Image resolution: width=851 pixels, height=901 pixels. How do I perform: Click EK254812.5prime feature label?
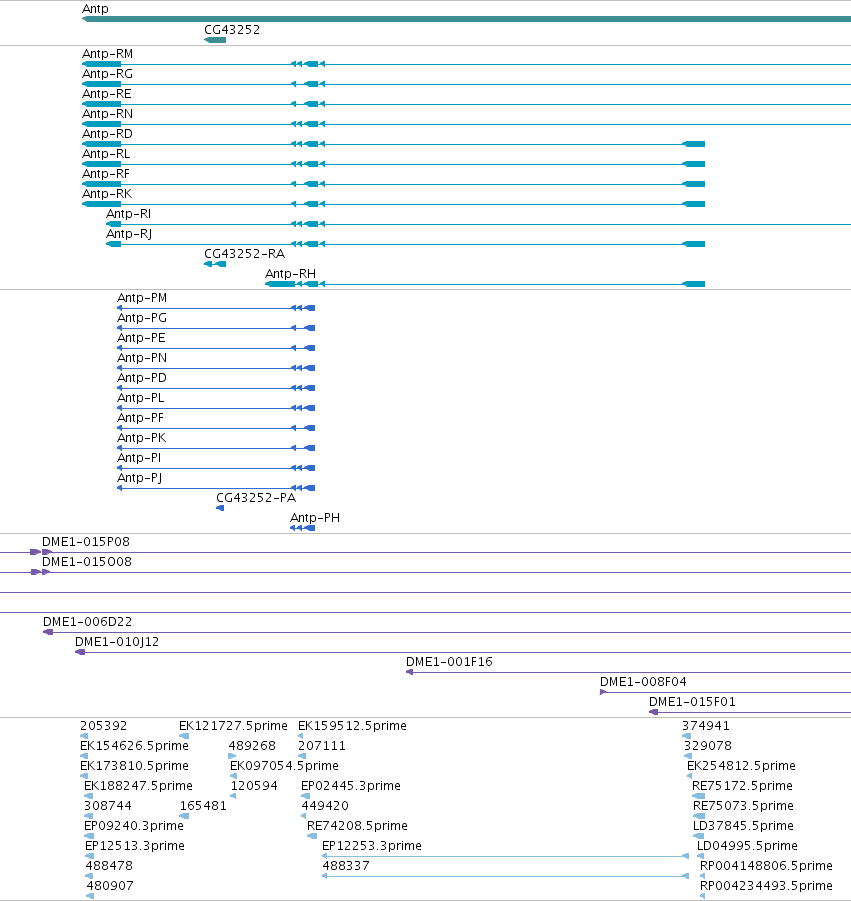pos(742,766)
